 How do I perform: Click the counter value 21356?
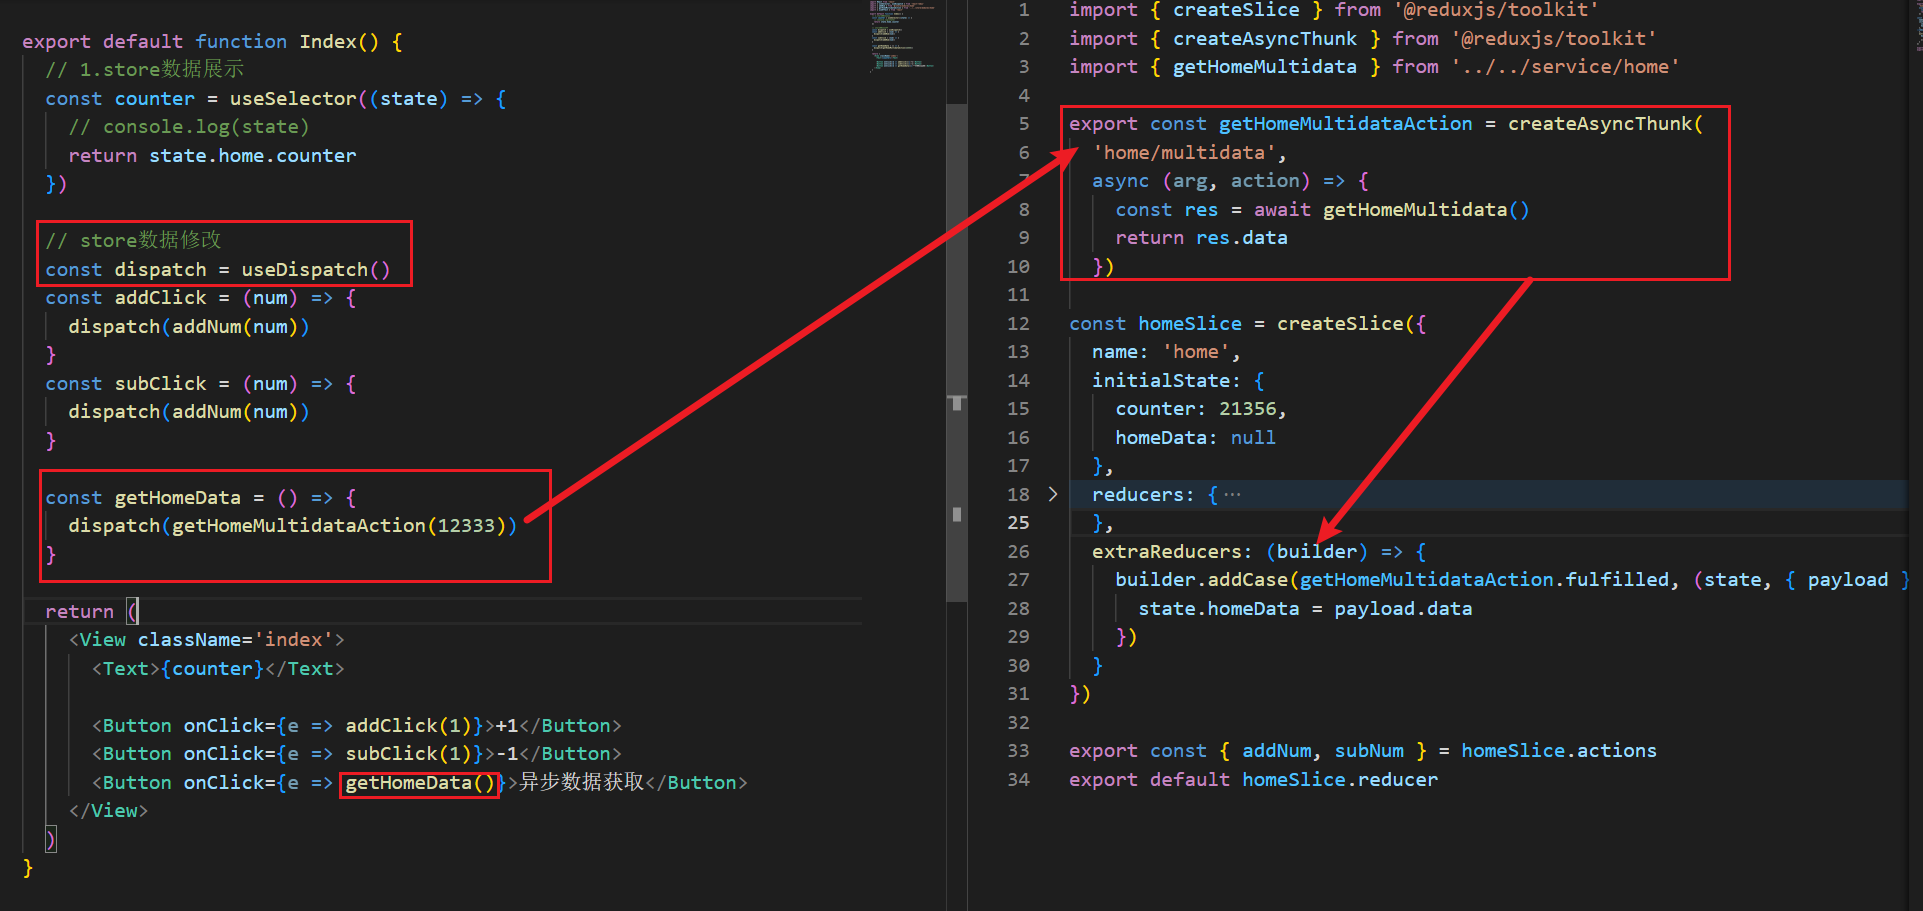[x=1247, y=409]
